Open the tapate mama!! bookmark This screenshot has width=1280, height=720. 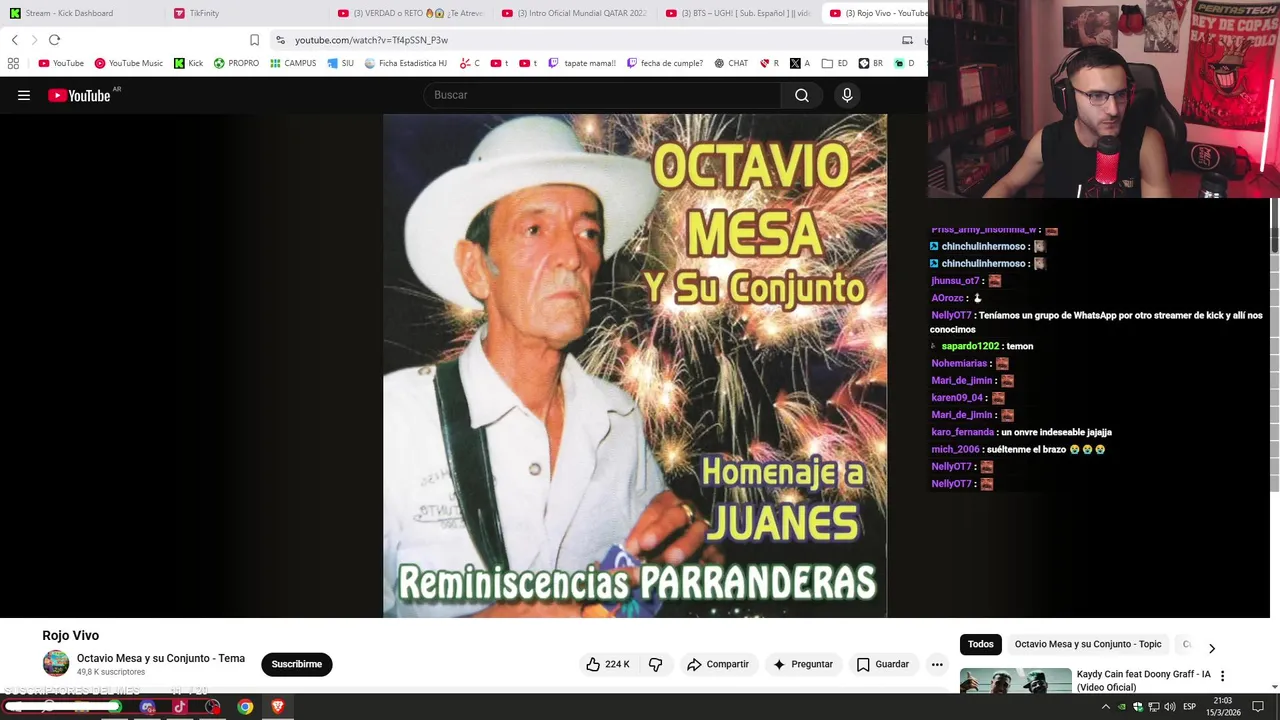click(x=581, y=63)
